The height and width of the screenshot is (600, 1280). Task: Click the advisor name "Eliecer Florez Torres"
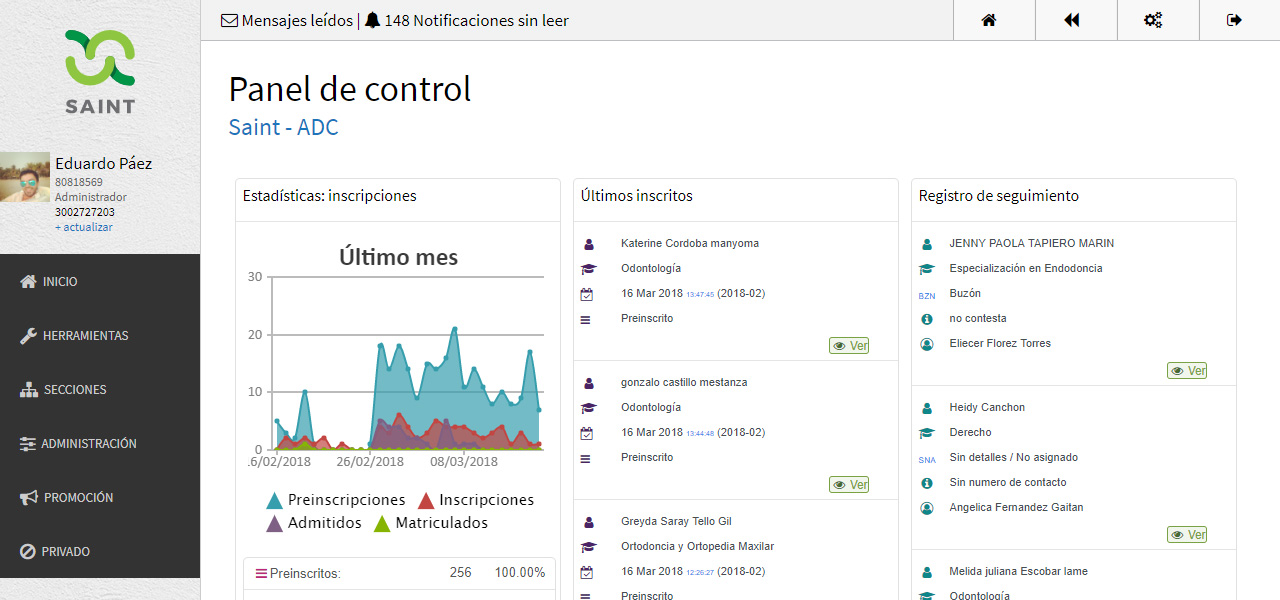pyautogui.click(x=1000, y=344)
